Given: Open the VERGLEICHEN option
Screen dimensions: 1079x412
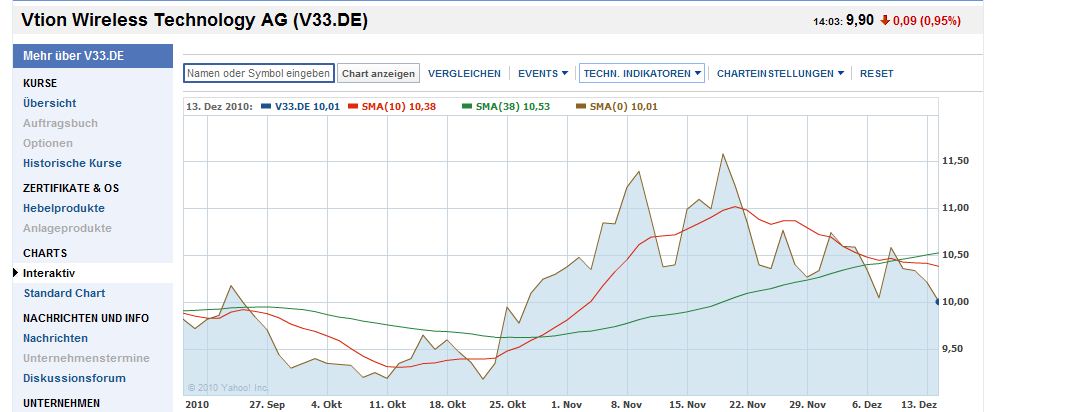Looking at the screenshot, I should 464,74.
